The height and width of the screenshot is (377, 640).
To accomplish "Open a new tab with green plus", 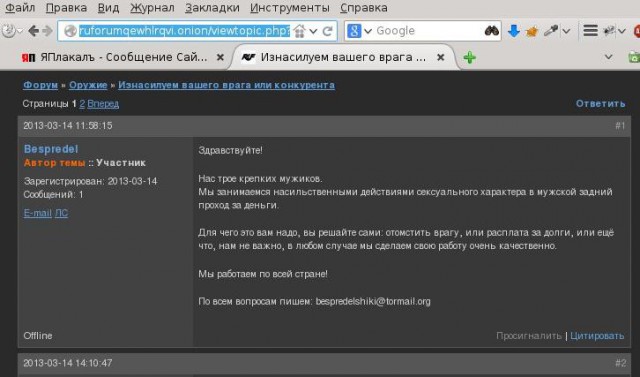I will [469, 58].
